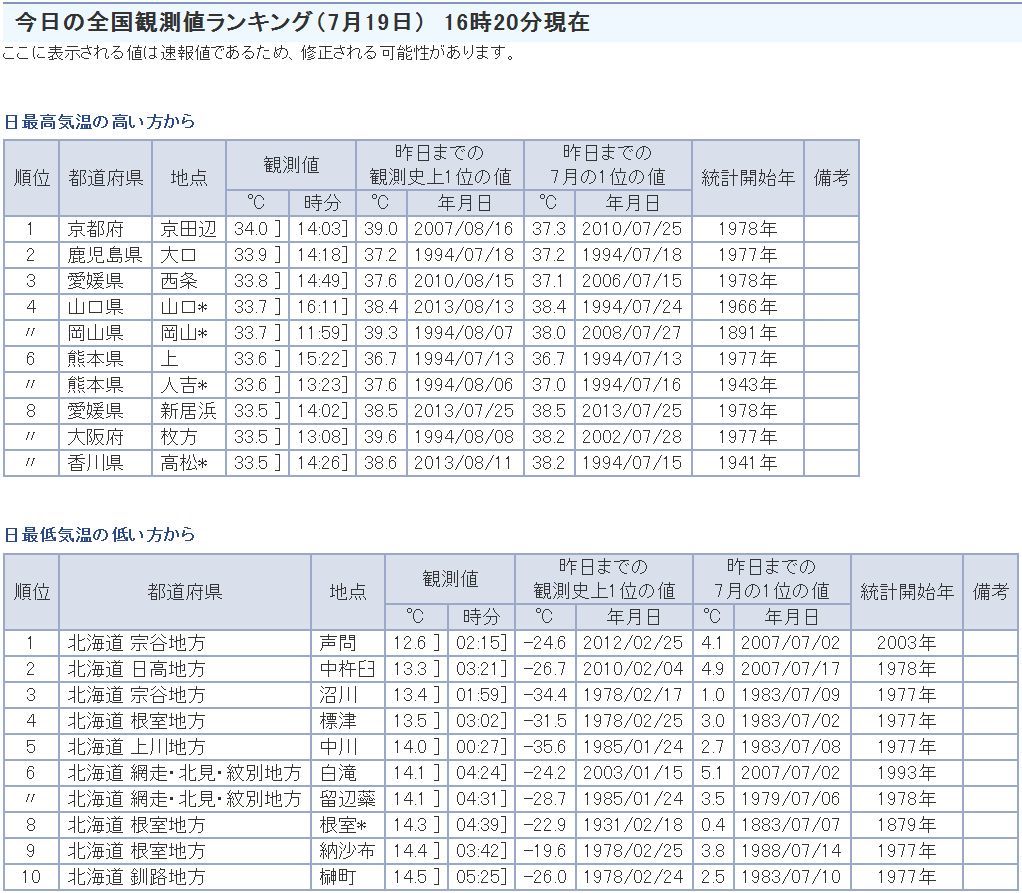The width and height of the screenshot is (1022, 893).
Task: Select the 京田辺 station cell
Action: [x=188, y=229]
